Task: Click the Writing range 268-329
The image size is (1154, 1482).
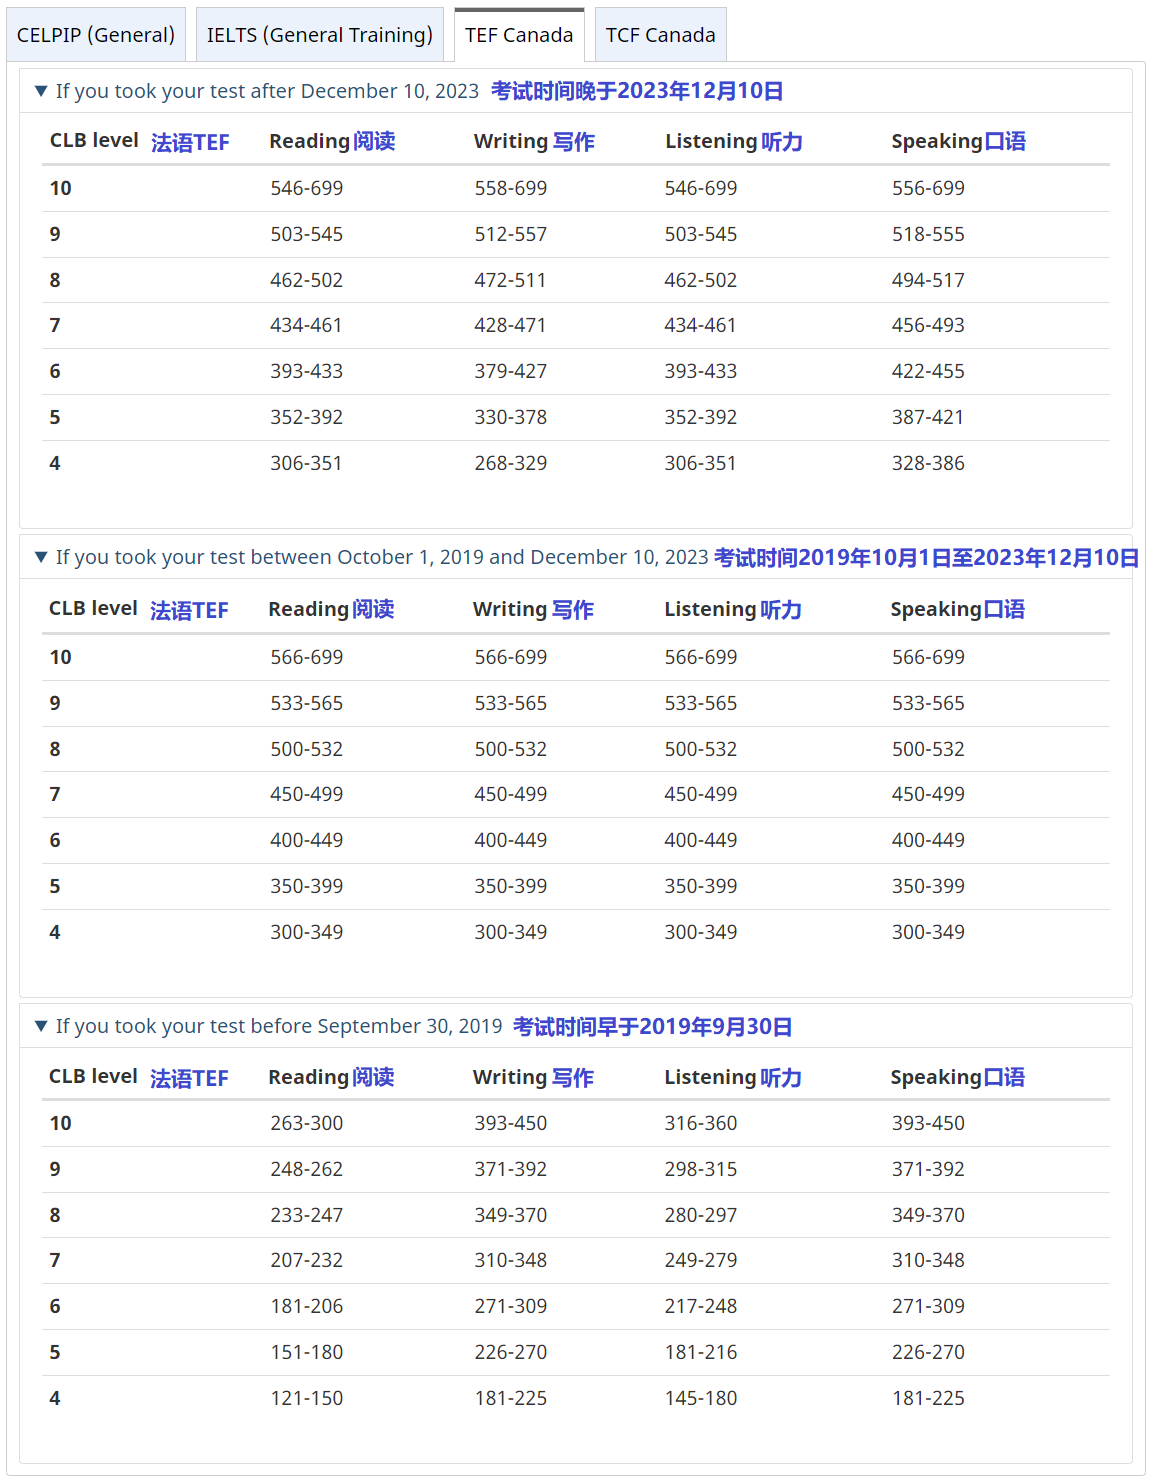Action: 510,463
